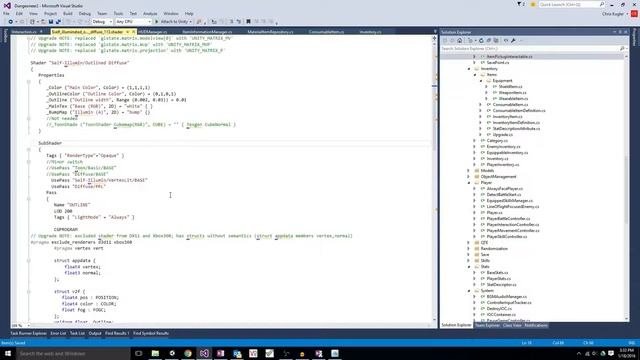
Task: Open the Find Symbol Results tab
Action: point(151,333)
